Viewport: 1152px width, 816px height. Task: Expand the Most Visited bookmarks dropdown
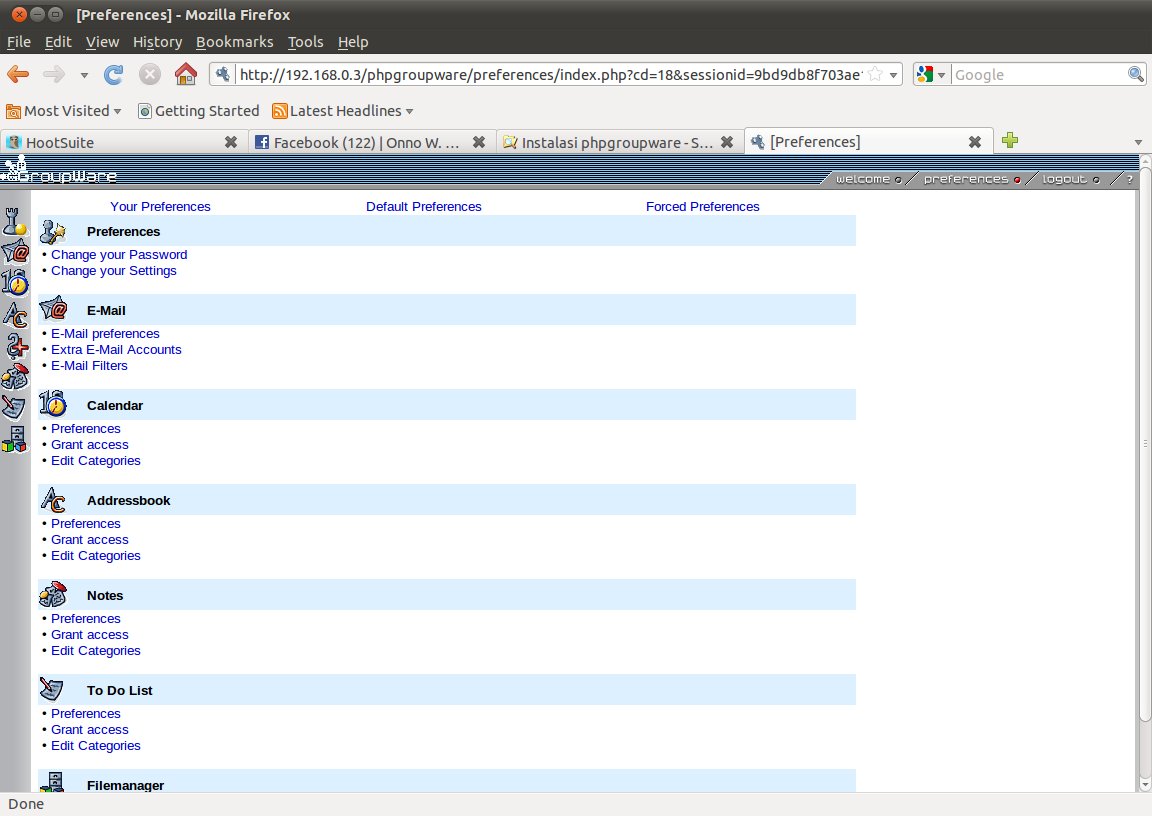click(117, 112)
